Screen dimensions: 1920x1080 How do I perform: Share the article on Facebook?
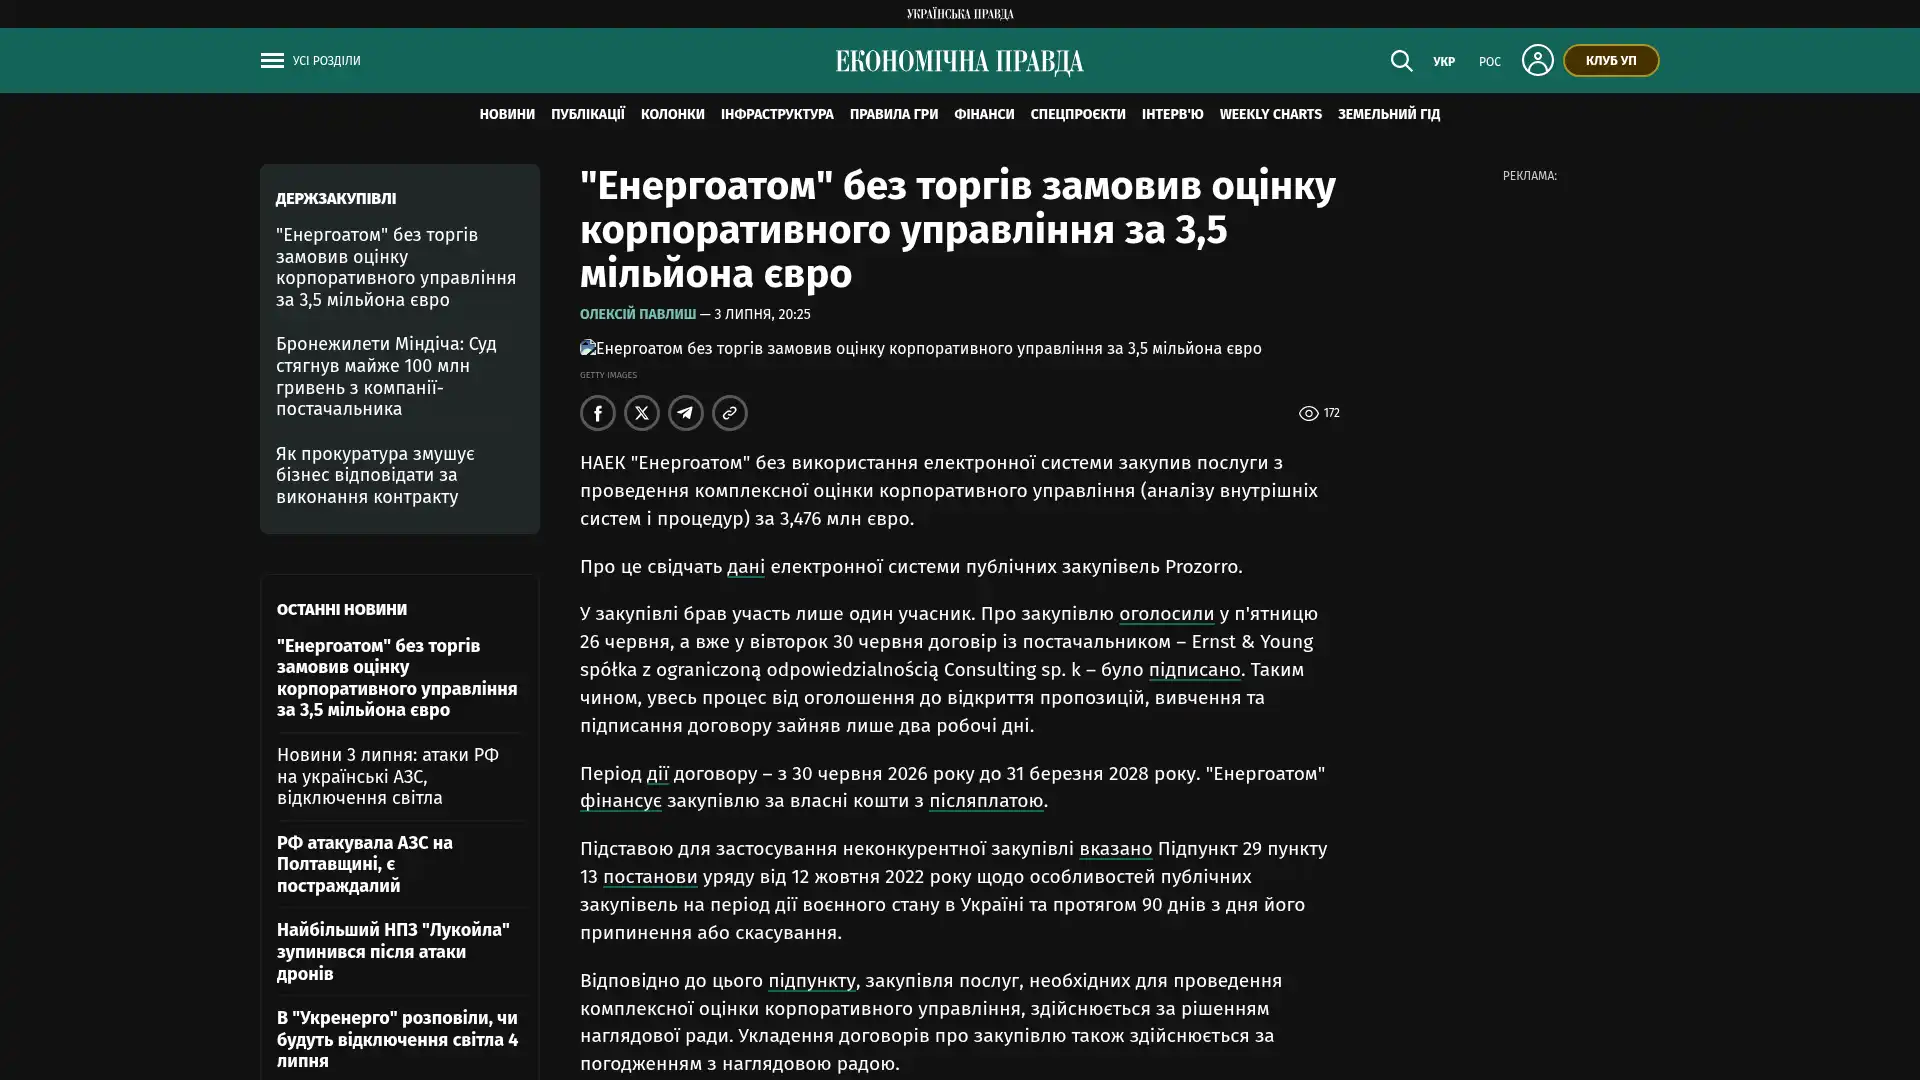pyautogui.click(x=598, y=413)
